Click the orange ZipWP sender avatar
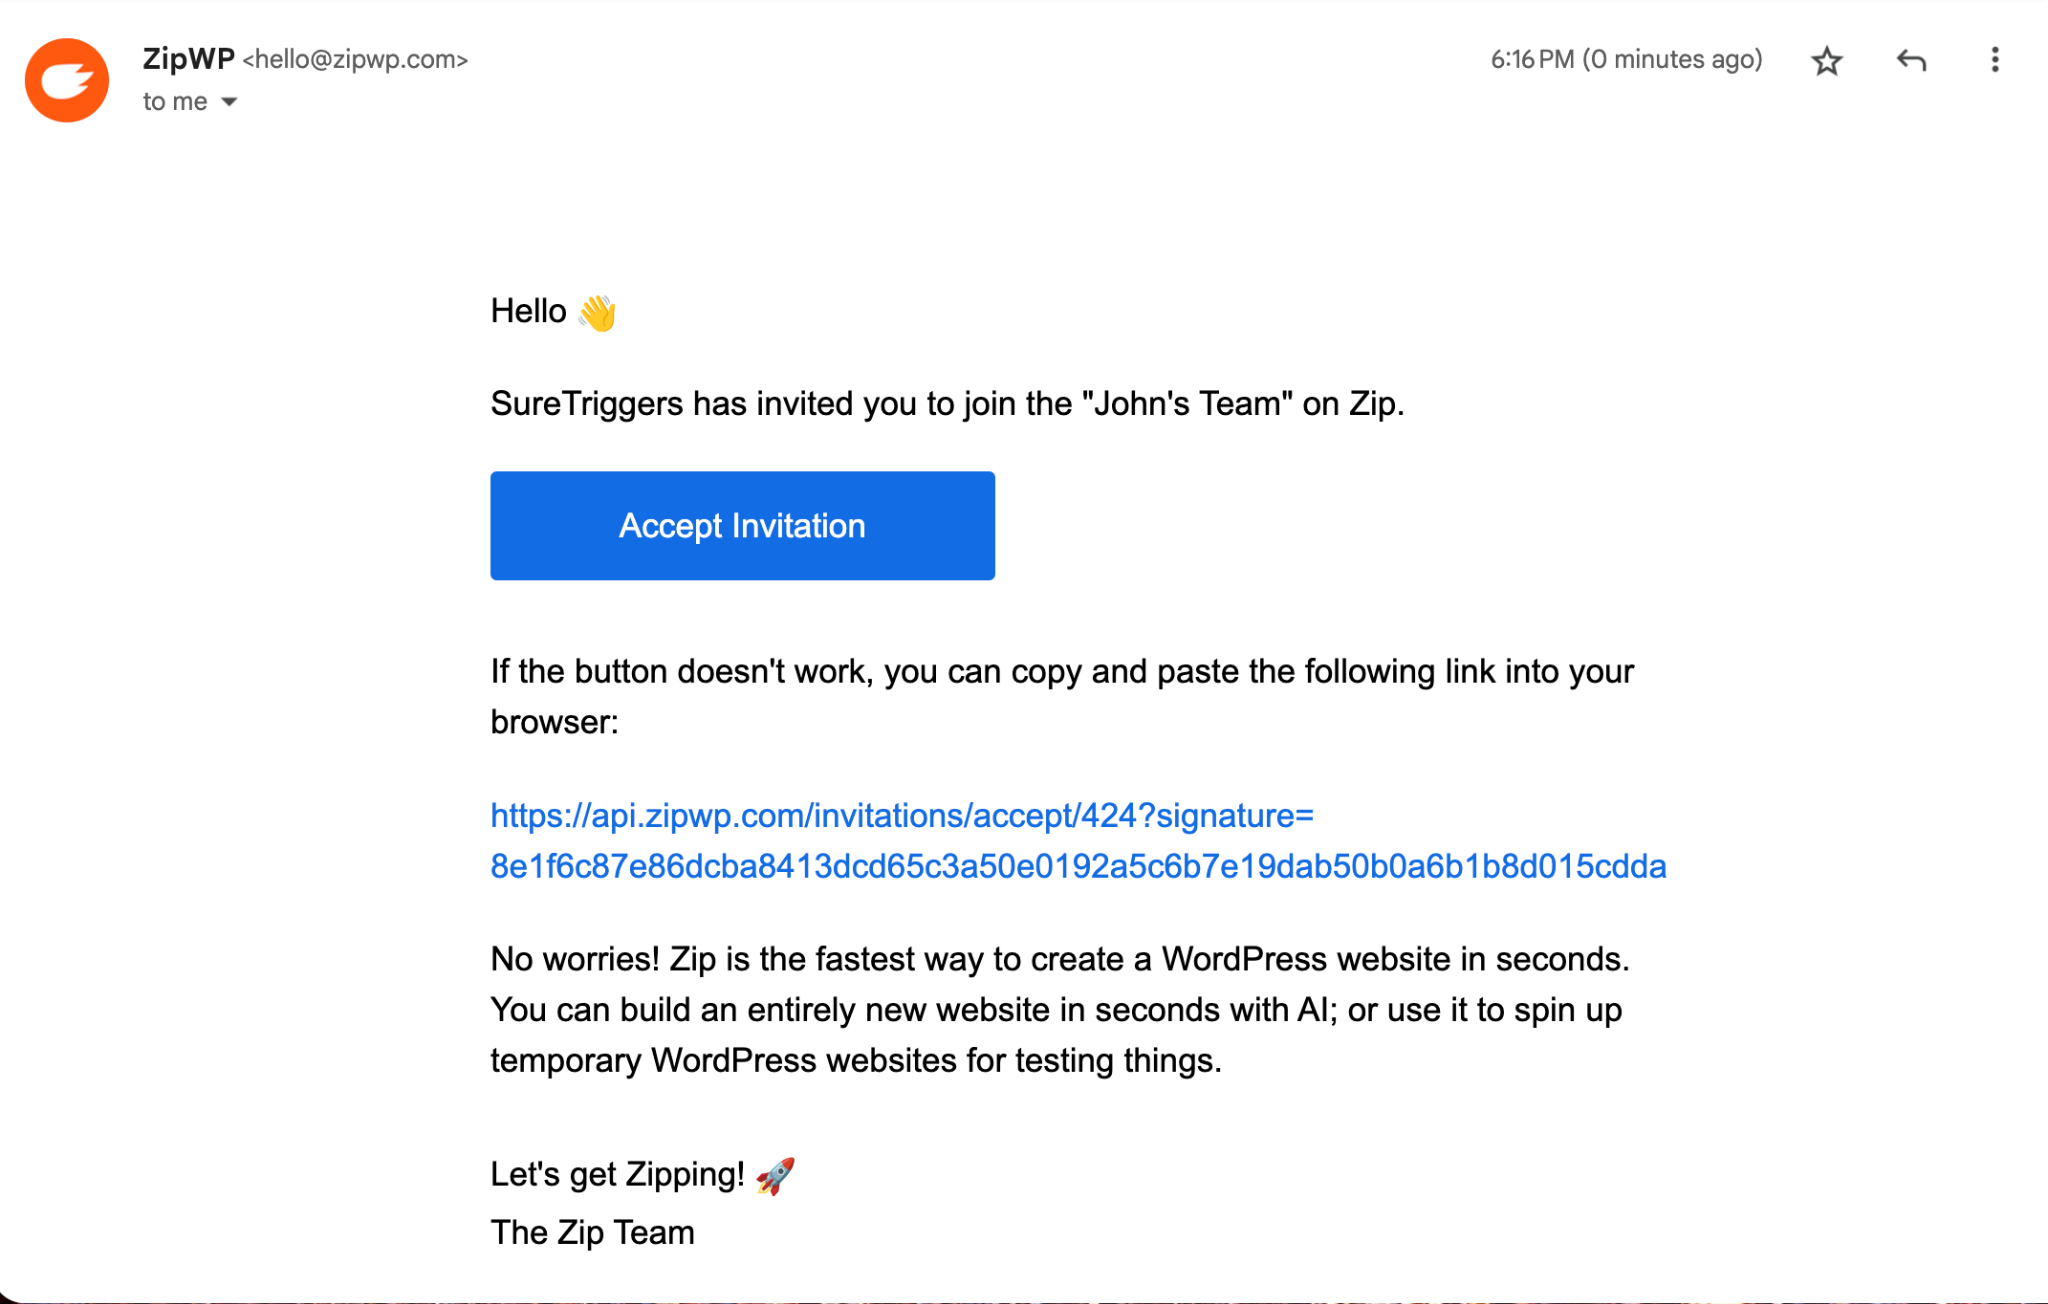This screenshot has width=2048, height=1304. [67, 80]
